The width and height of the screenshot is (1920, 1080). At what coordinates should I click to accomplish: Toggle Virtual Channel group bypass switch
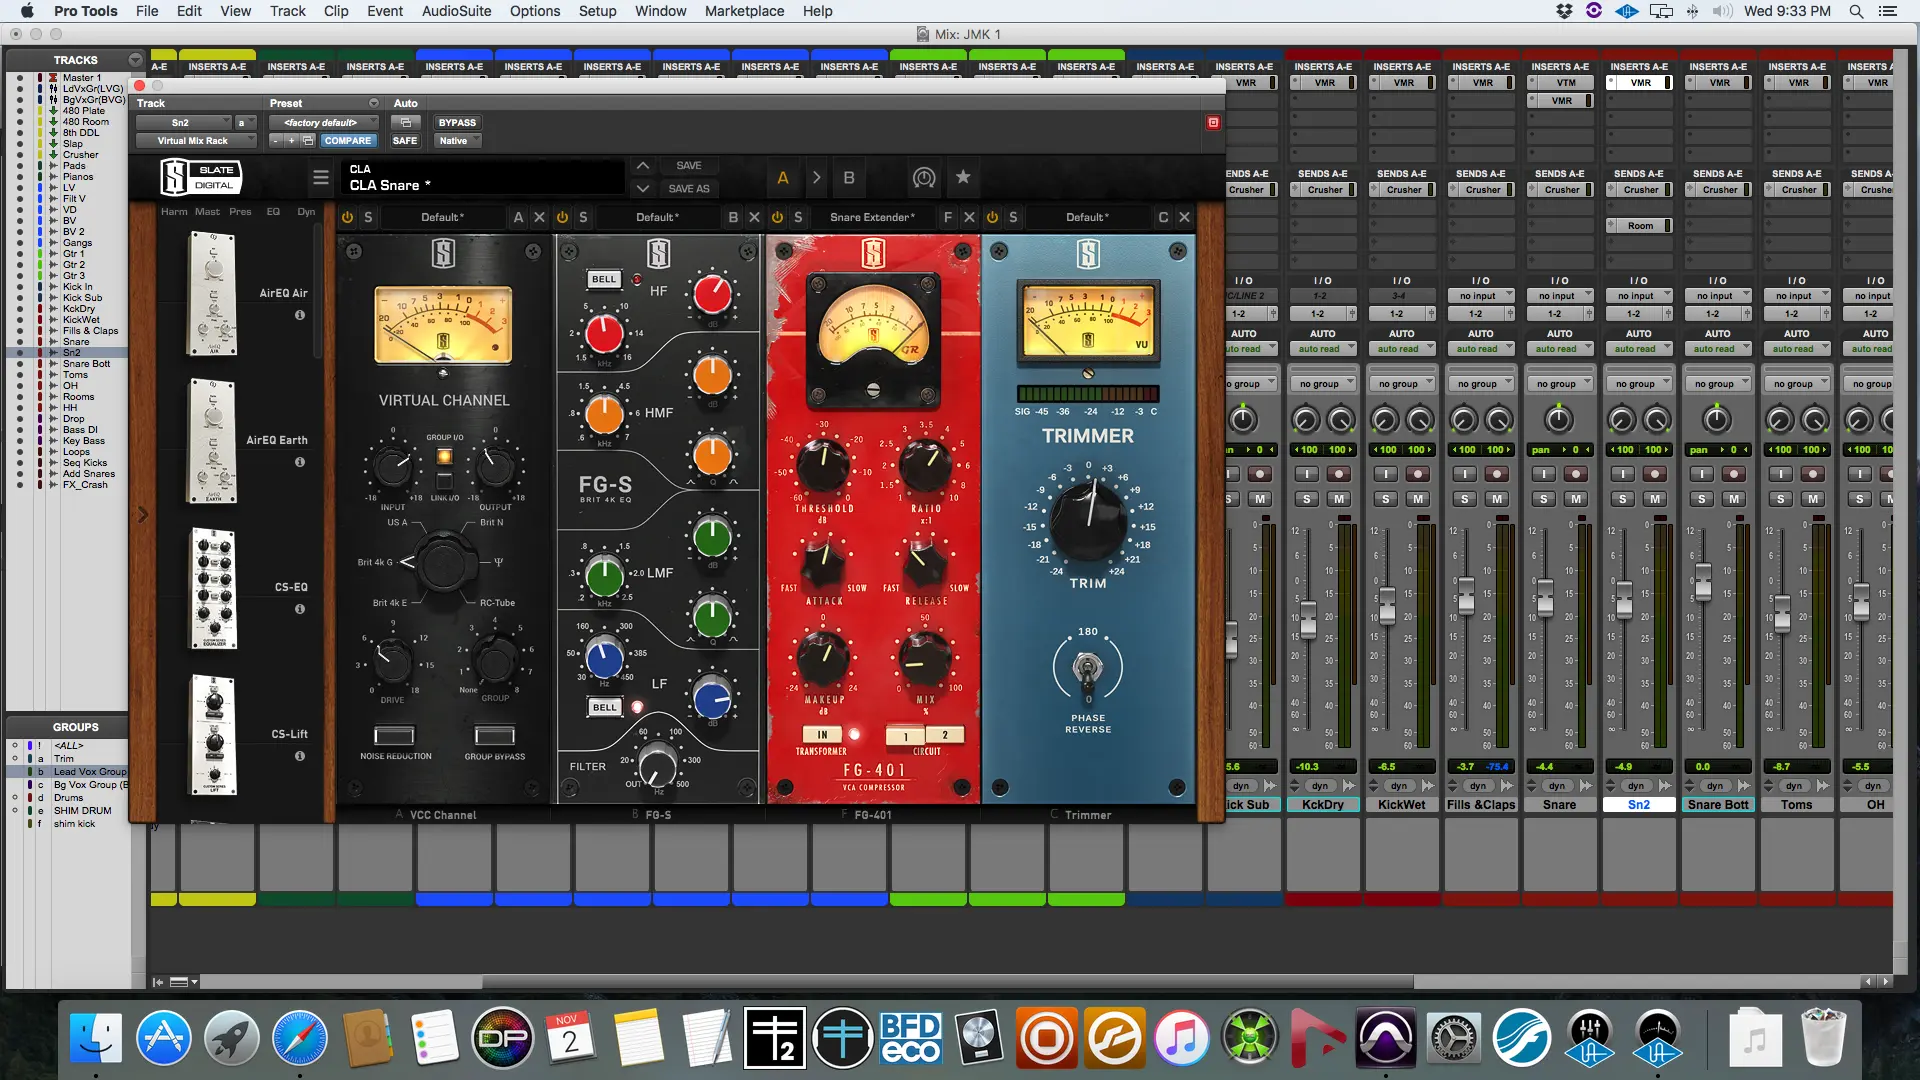(494, 736)
